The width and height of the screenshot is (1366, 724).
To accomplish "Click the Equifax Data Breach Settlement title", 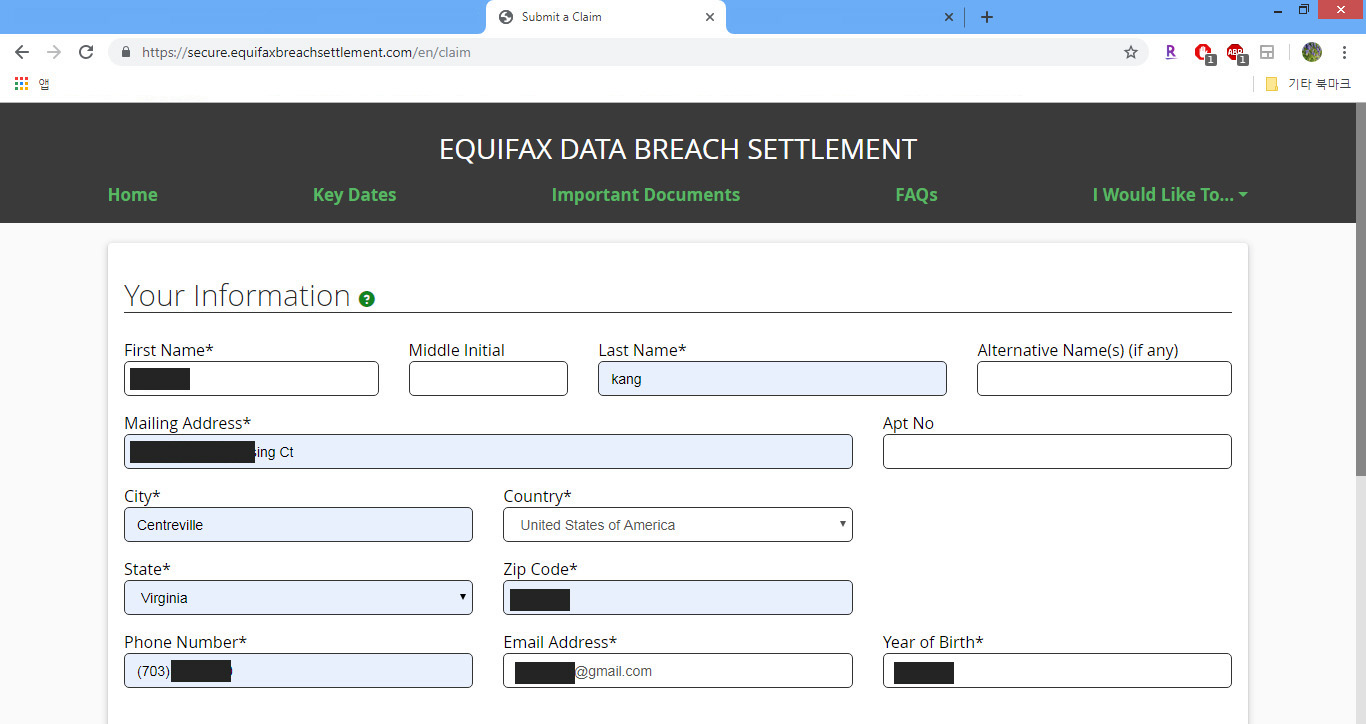I will coord(678,149).
